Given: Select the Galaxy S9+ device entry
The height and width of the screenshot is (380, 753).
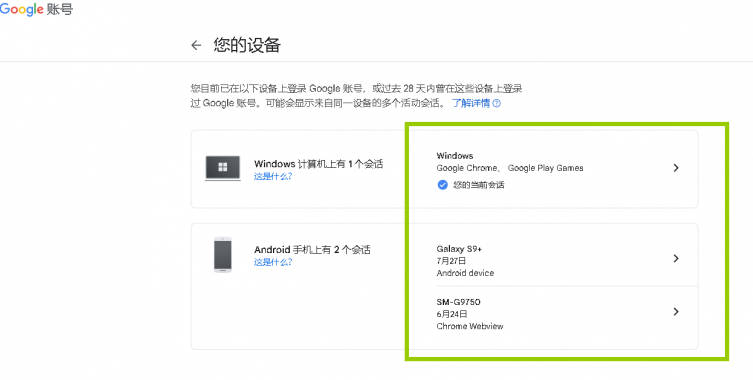Looking at the screenshot, I should [553, 260].
